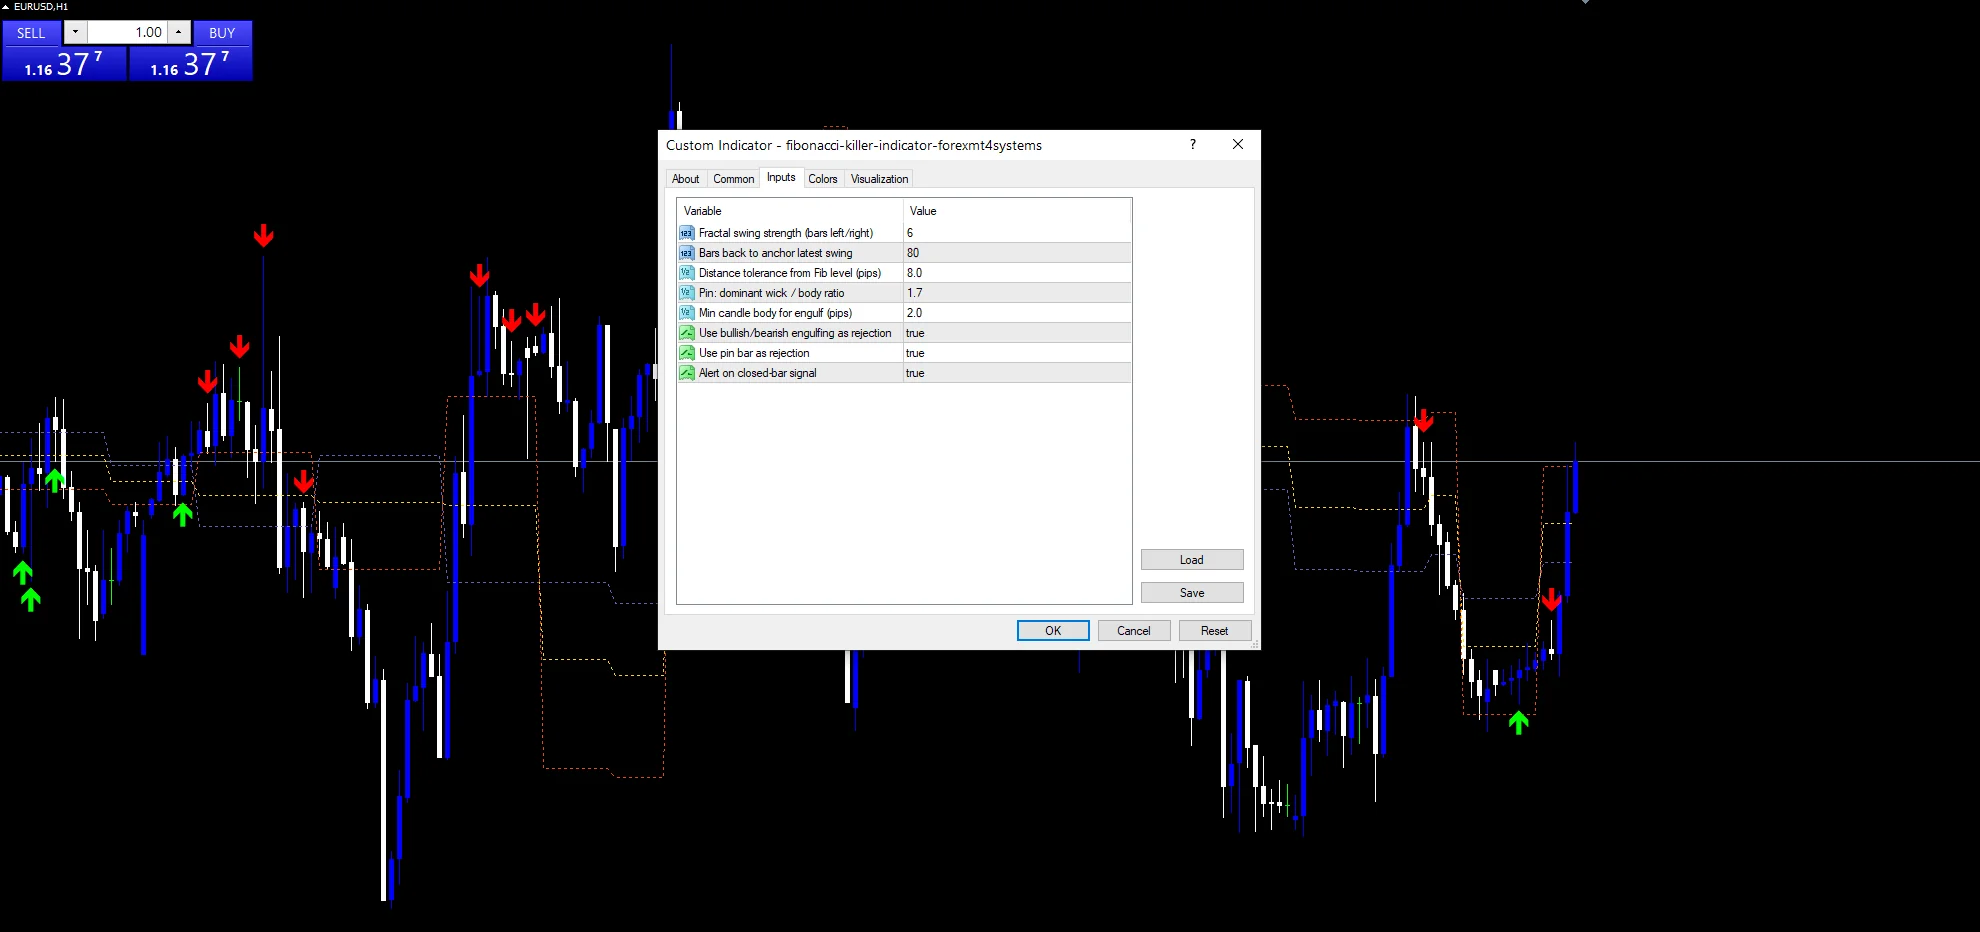Click the Reset button
This screenshot has width=1980, height=932.
pyautogui.click(x=1215, y=631)
